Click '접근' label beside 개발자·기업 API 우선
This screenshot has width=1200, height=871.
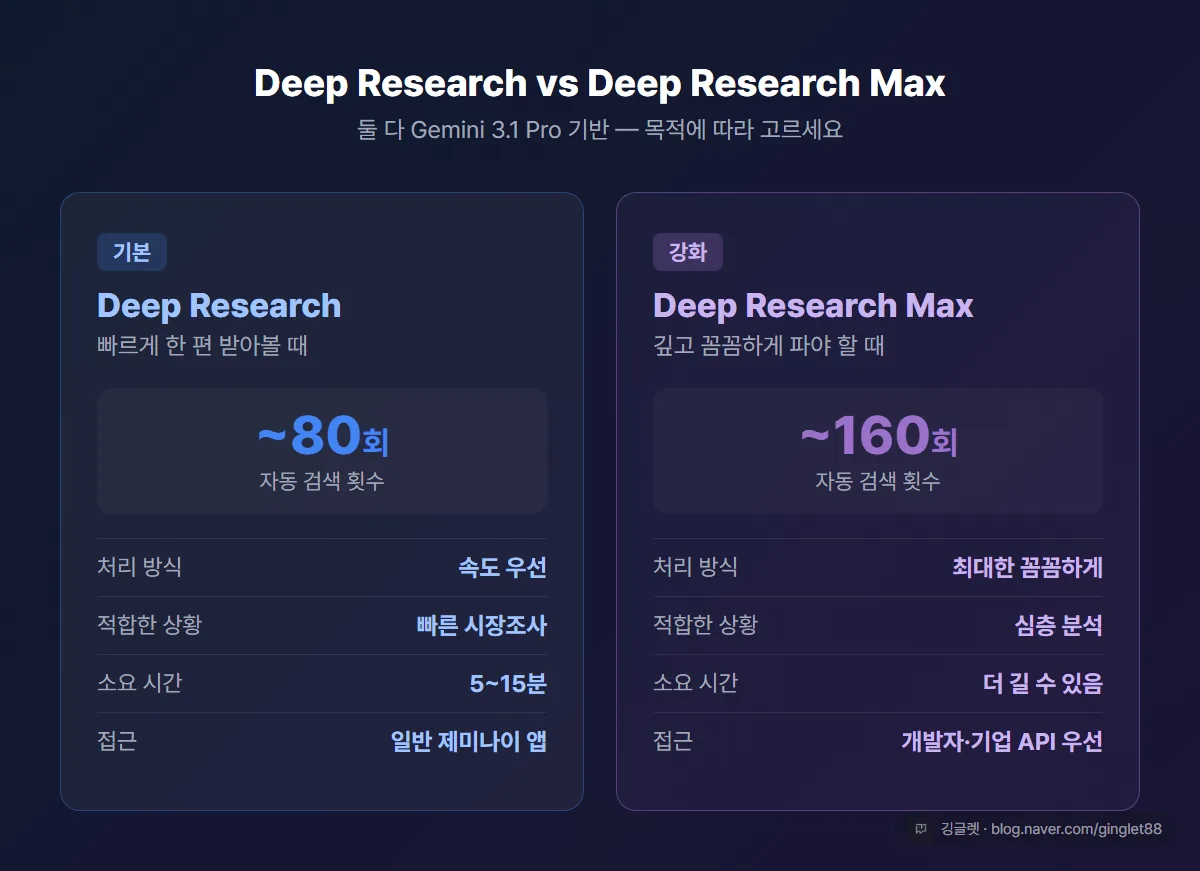click(x=673, y=741)
